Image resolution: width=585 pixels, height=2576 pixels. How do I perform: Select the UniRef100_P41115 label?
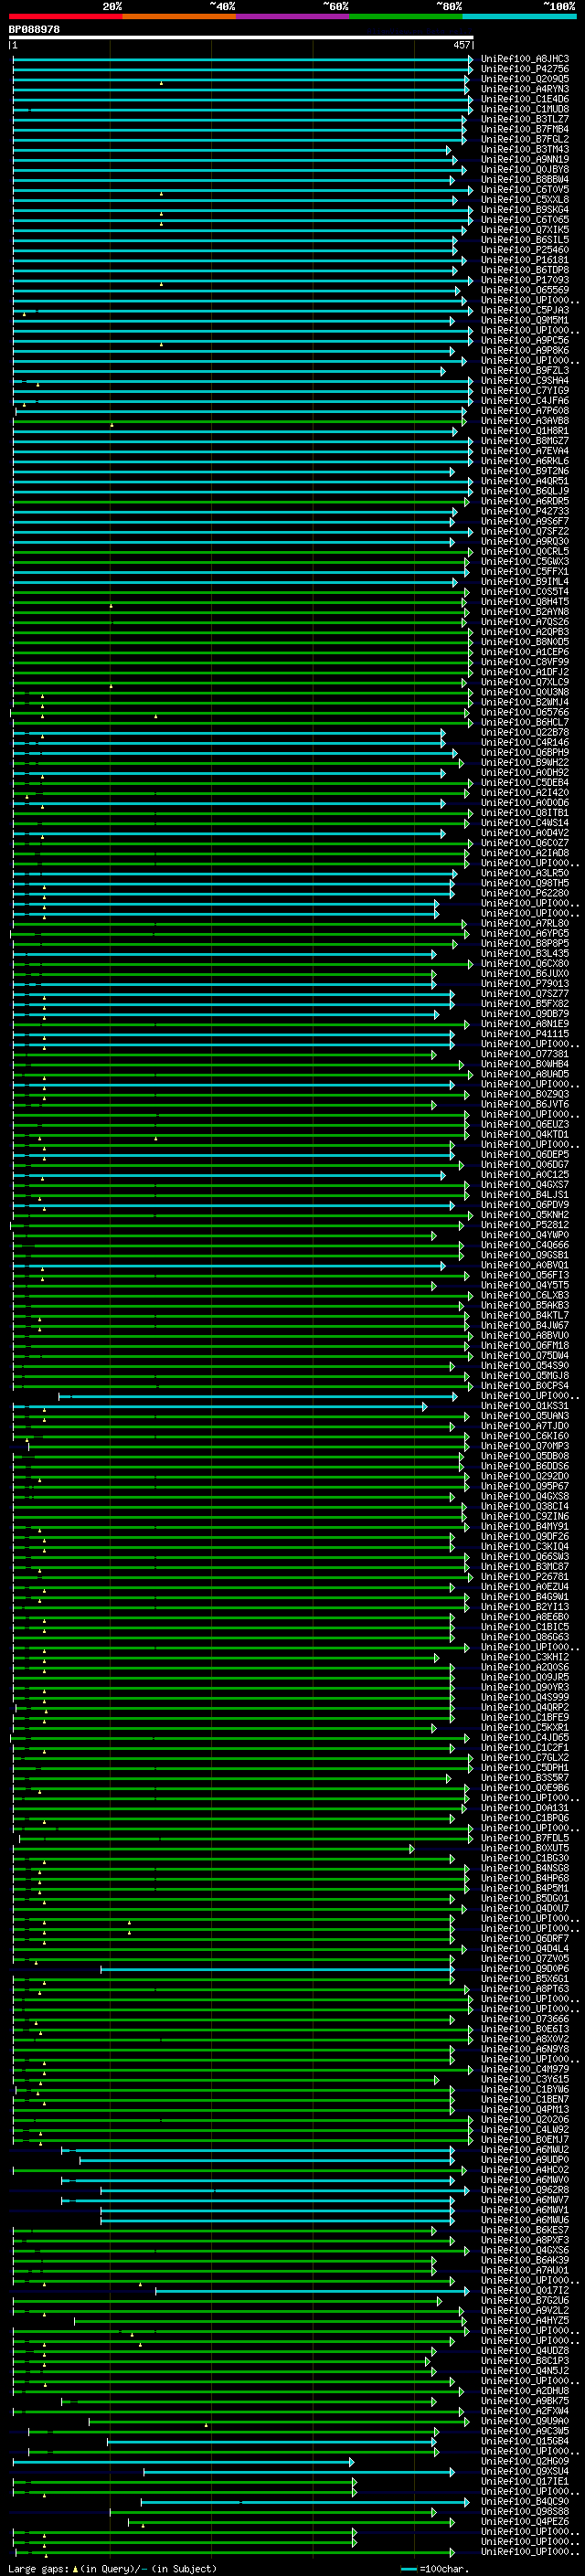(525, 1034)
